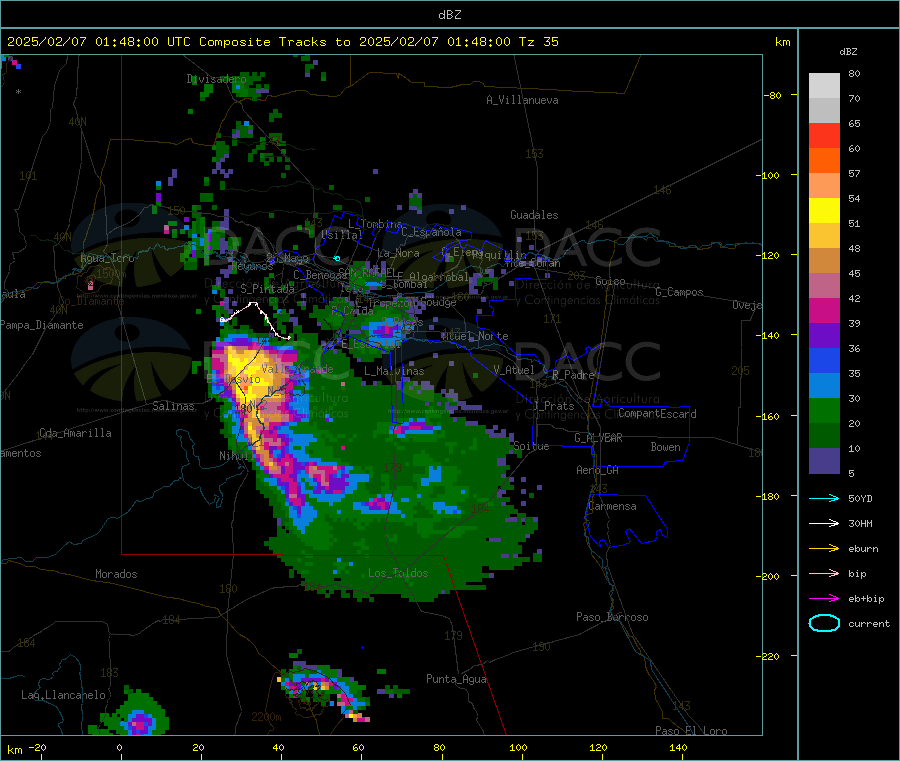The height and width of the screenshot is (761, 900).
Task: Pick the lightest gray top swatch in legend
Action: 824,86
